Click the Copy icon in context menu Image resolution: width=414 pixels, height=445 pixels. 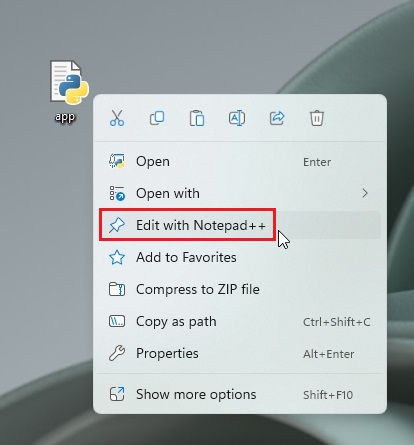click(157, 118)
